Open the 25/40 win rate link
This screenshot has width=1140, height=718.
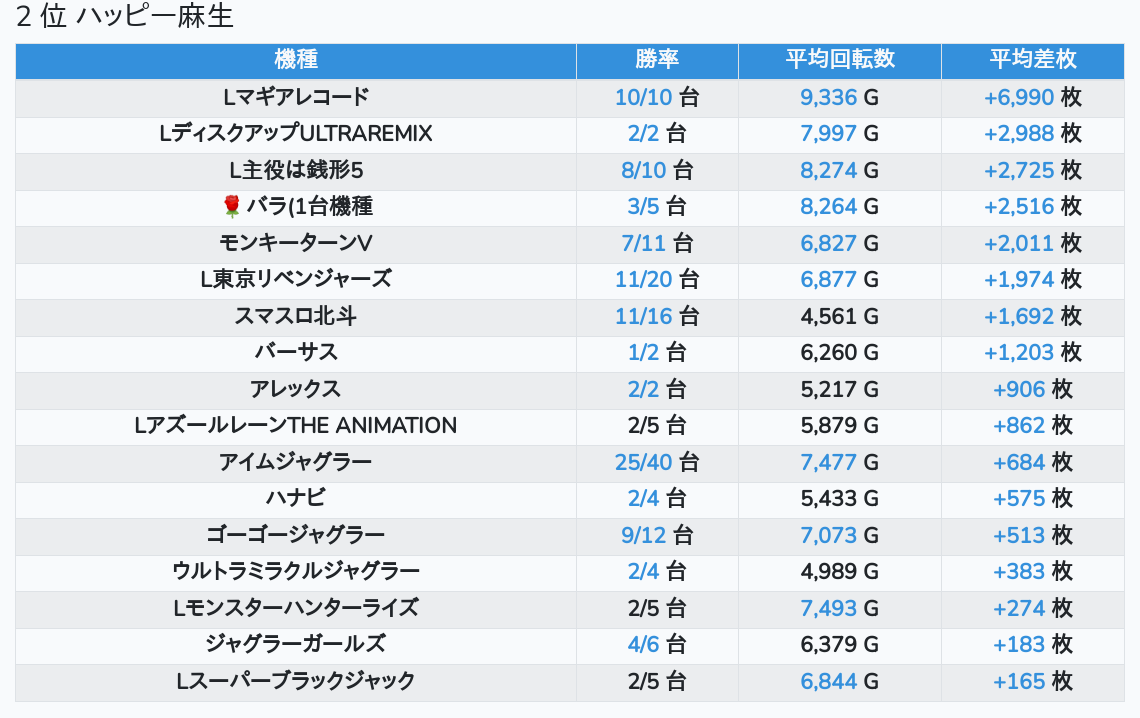pos(644,462)
